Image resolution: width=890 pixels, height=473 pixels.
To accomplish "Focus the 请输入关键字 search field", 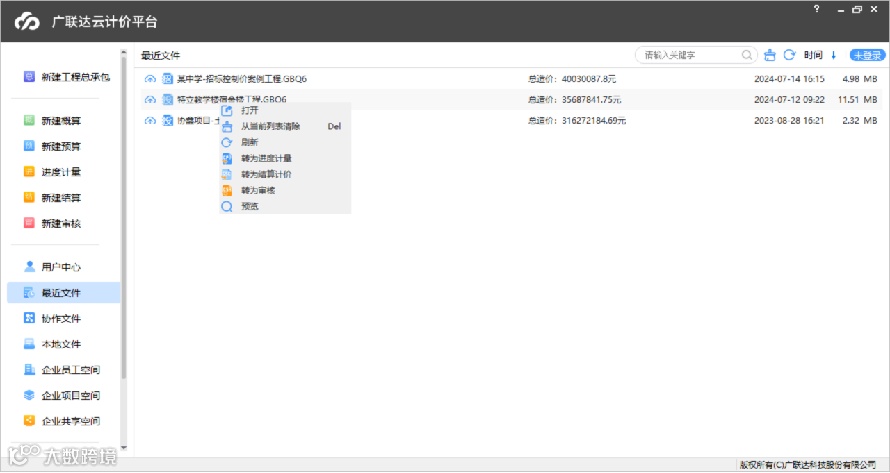I will (x=696, y=55).
